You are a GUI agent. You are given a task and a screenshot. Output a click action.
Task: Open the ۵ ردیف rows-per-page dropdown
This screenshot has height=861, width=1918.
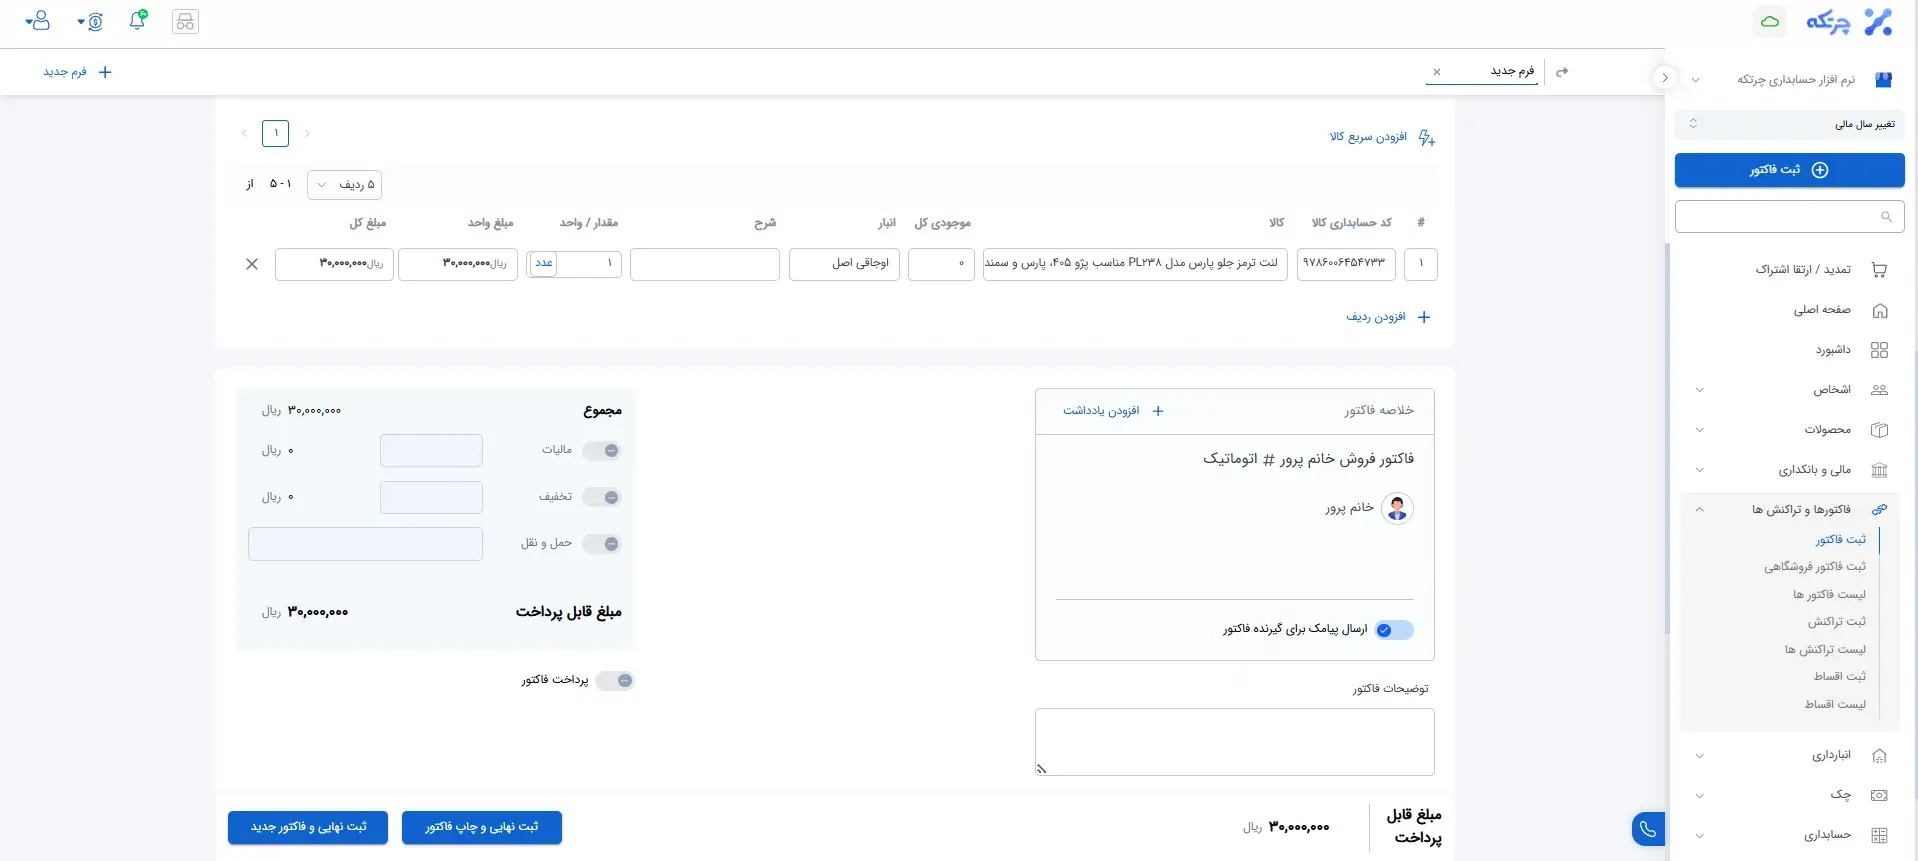tap(344, 185)
